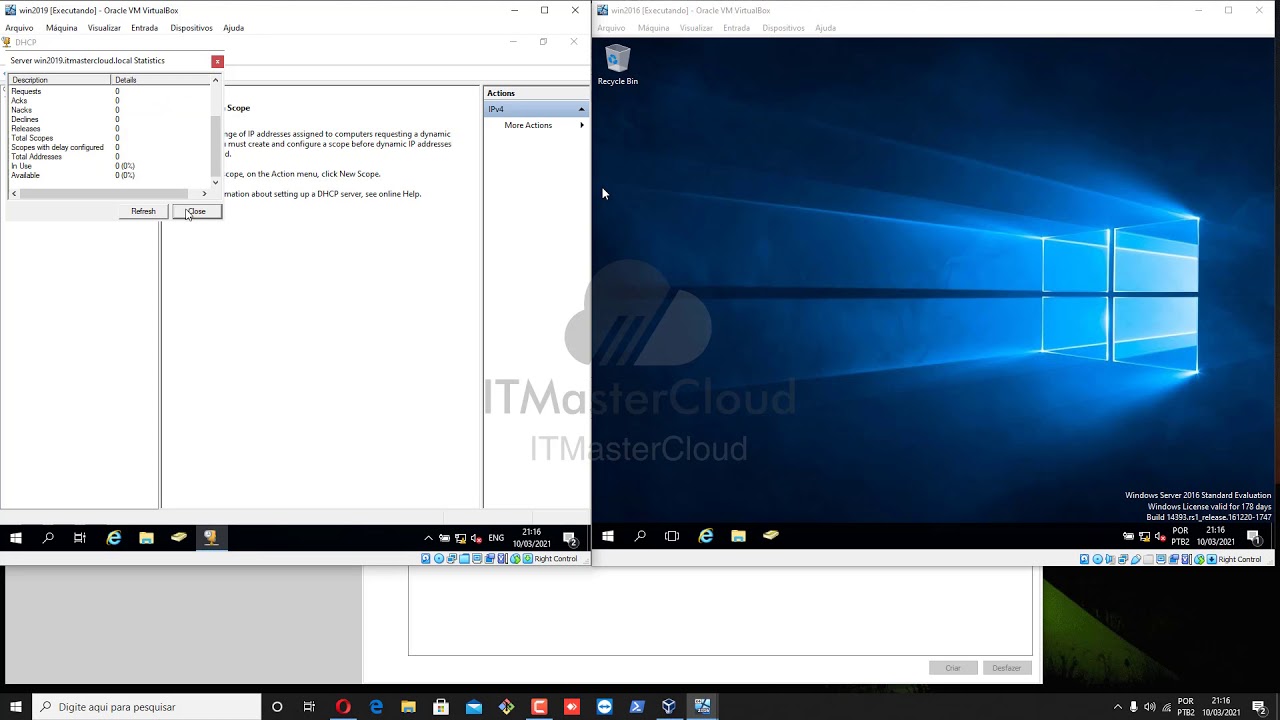Open Server Manager in win2019 taskbar

coord(178,538)
